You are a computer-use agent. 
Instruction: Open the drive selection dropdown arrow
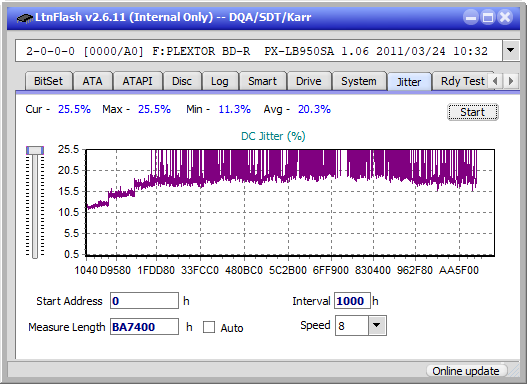511,51
